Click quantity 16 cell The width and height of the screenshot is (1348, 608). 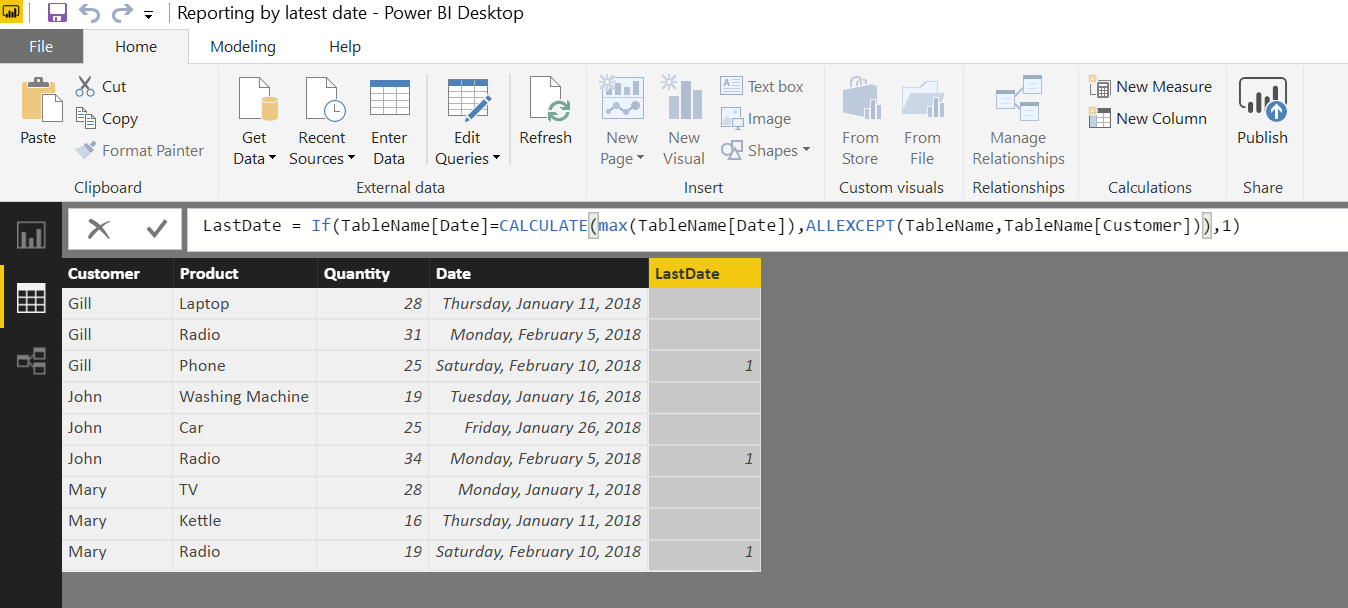[x=372, y=521]
